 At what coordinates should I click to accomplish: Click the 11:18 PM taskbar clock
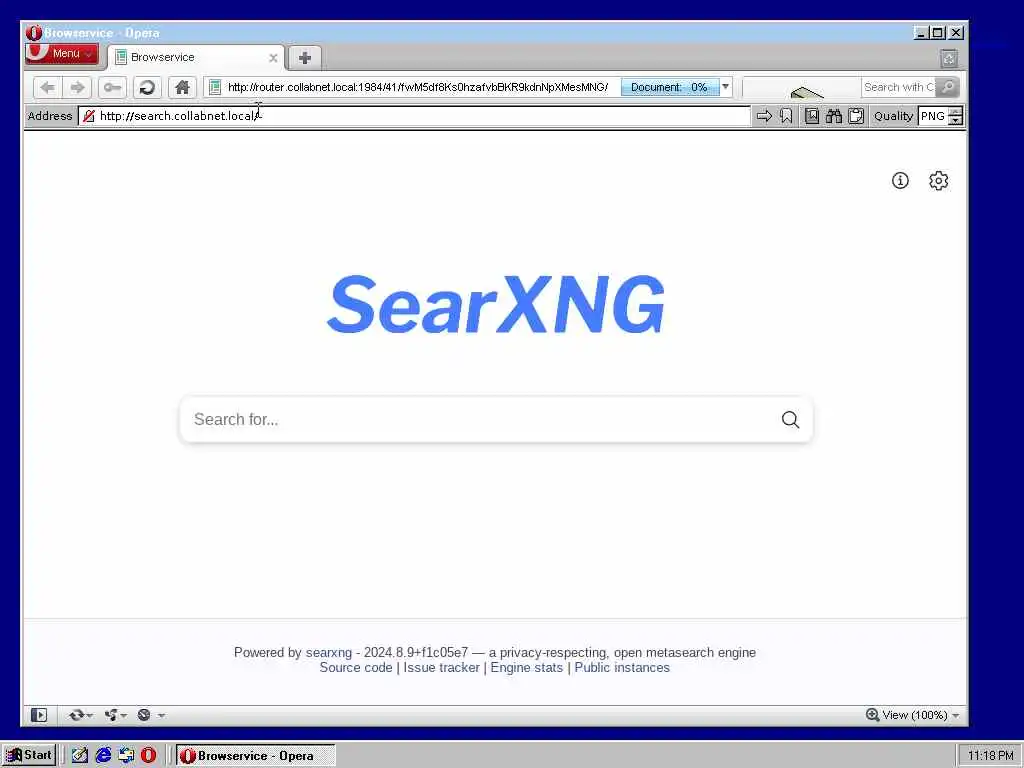[x=990, y=756]
